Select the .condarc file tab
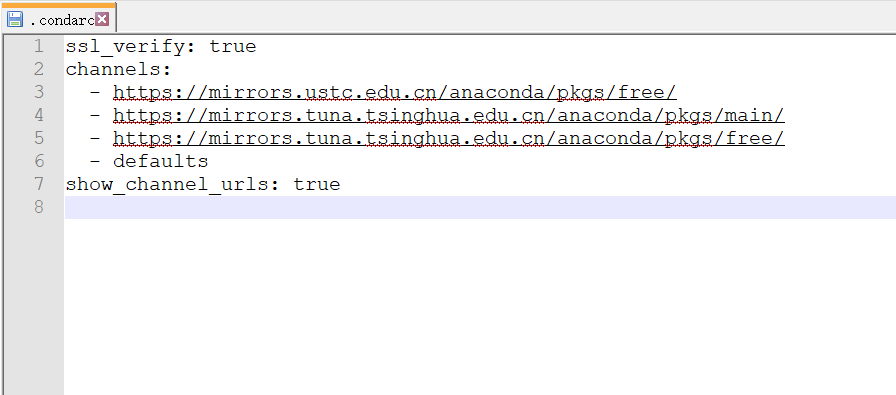This screenshot has height=395, width=896. 58,17
